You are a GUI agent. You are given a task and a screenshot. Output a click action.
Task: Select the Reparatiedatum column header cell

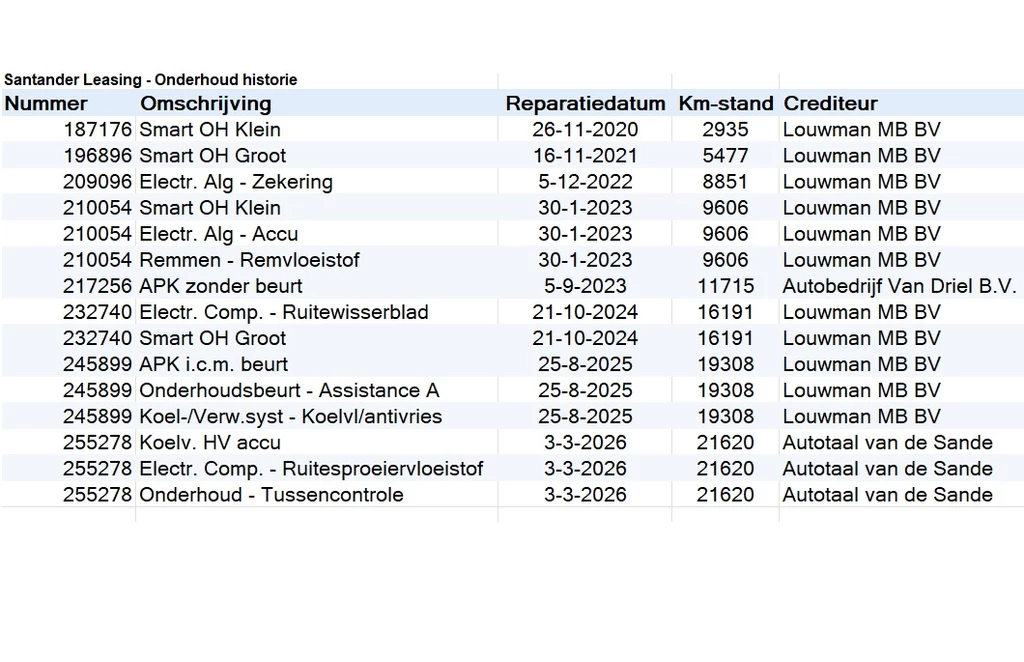pos(585,103)
